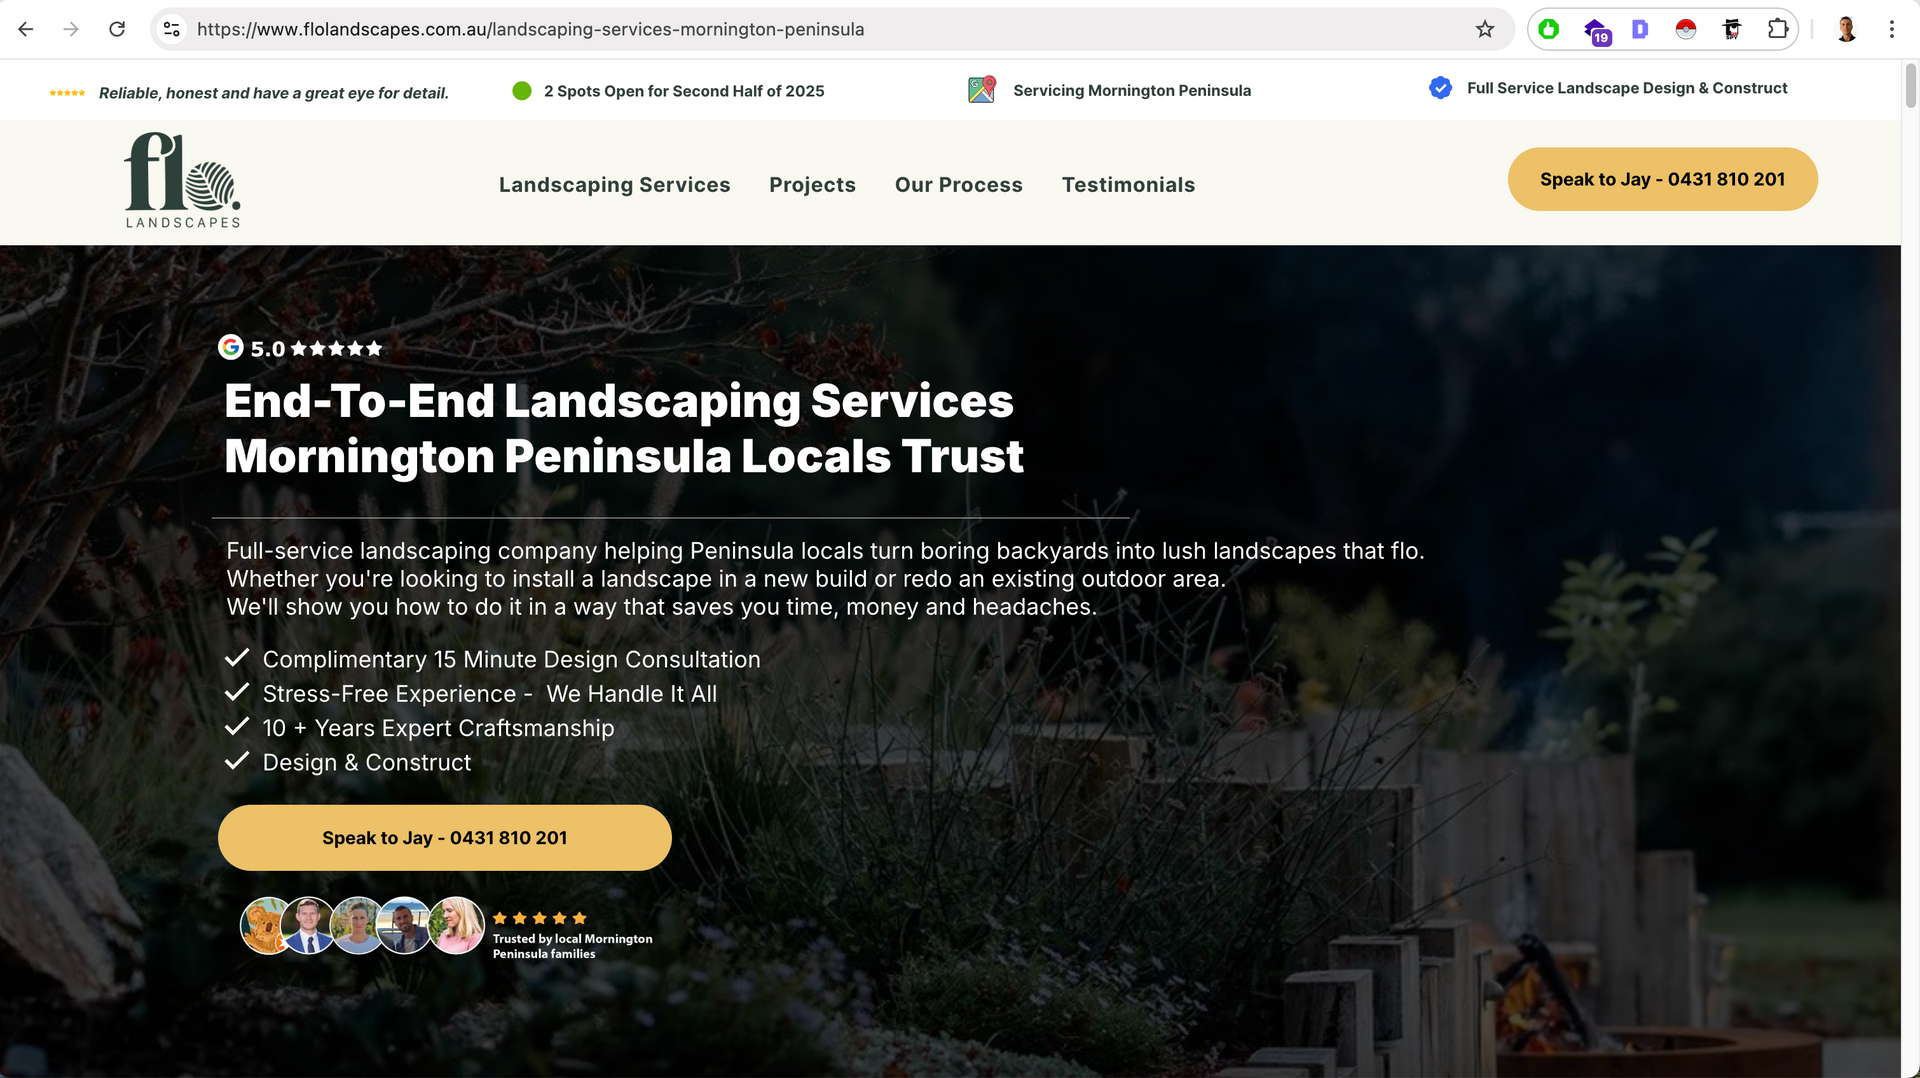The width and height of the screenshot is (1920, 1078).
Task: Click the green circle extension icon
Action: (x=1549, y=29)
